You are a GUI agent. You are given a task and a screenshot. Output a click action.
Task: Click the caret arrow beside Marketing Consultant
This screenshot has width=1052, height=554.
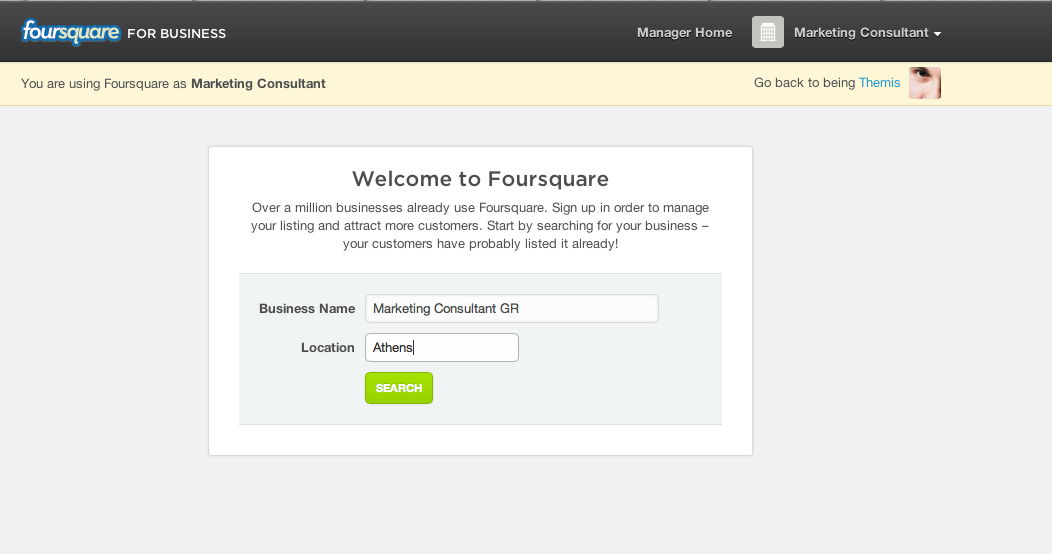click(x=937, y=34)
